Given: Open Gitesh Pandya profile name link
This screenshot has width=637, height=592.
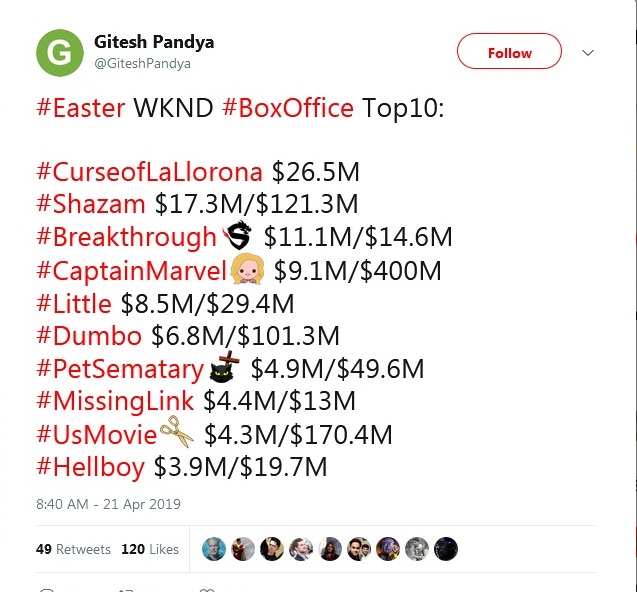Looking at the screenshot, I should (154, 42).
